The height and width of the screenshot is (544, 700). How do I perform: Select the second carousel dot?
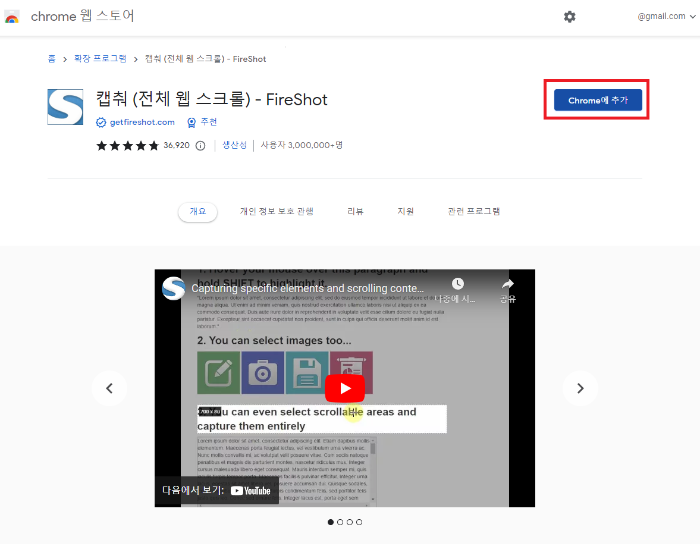(x=340, y=522)
